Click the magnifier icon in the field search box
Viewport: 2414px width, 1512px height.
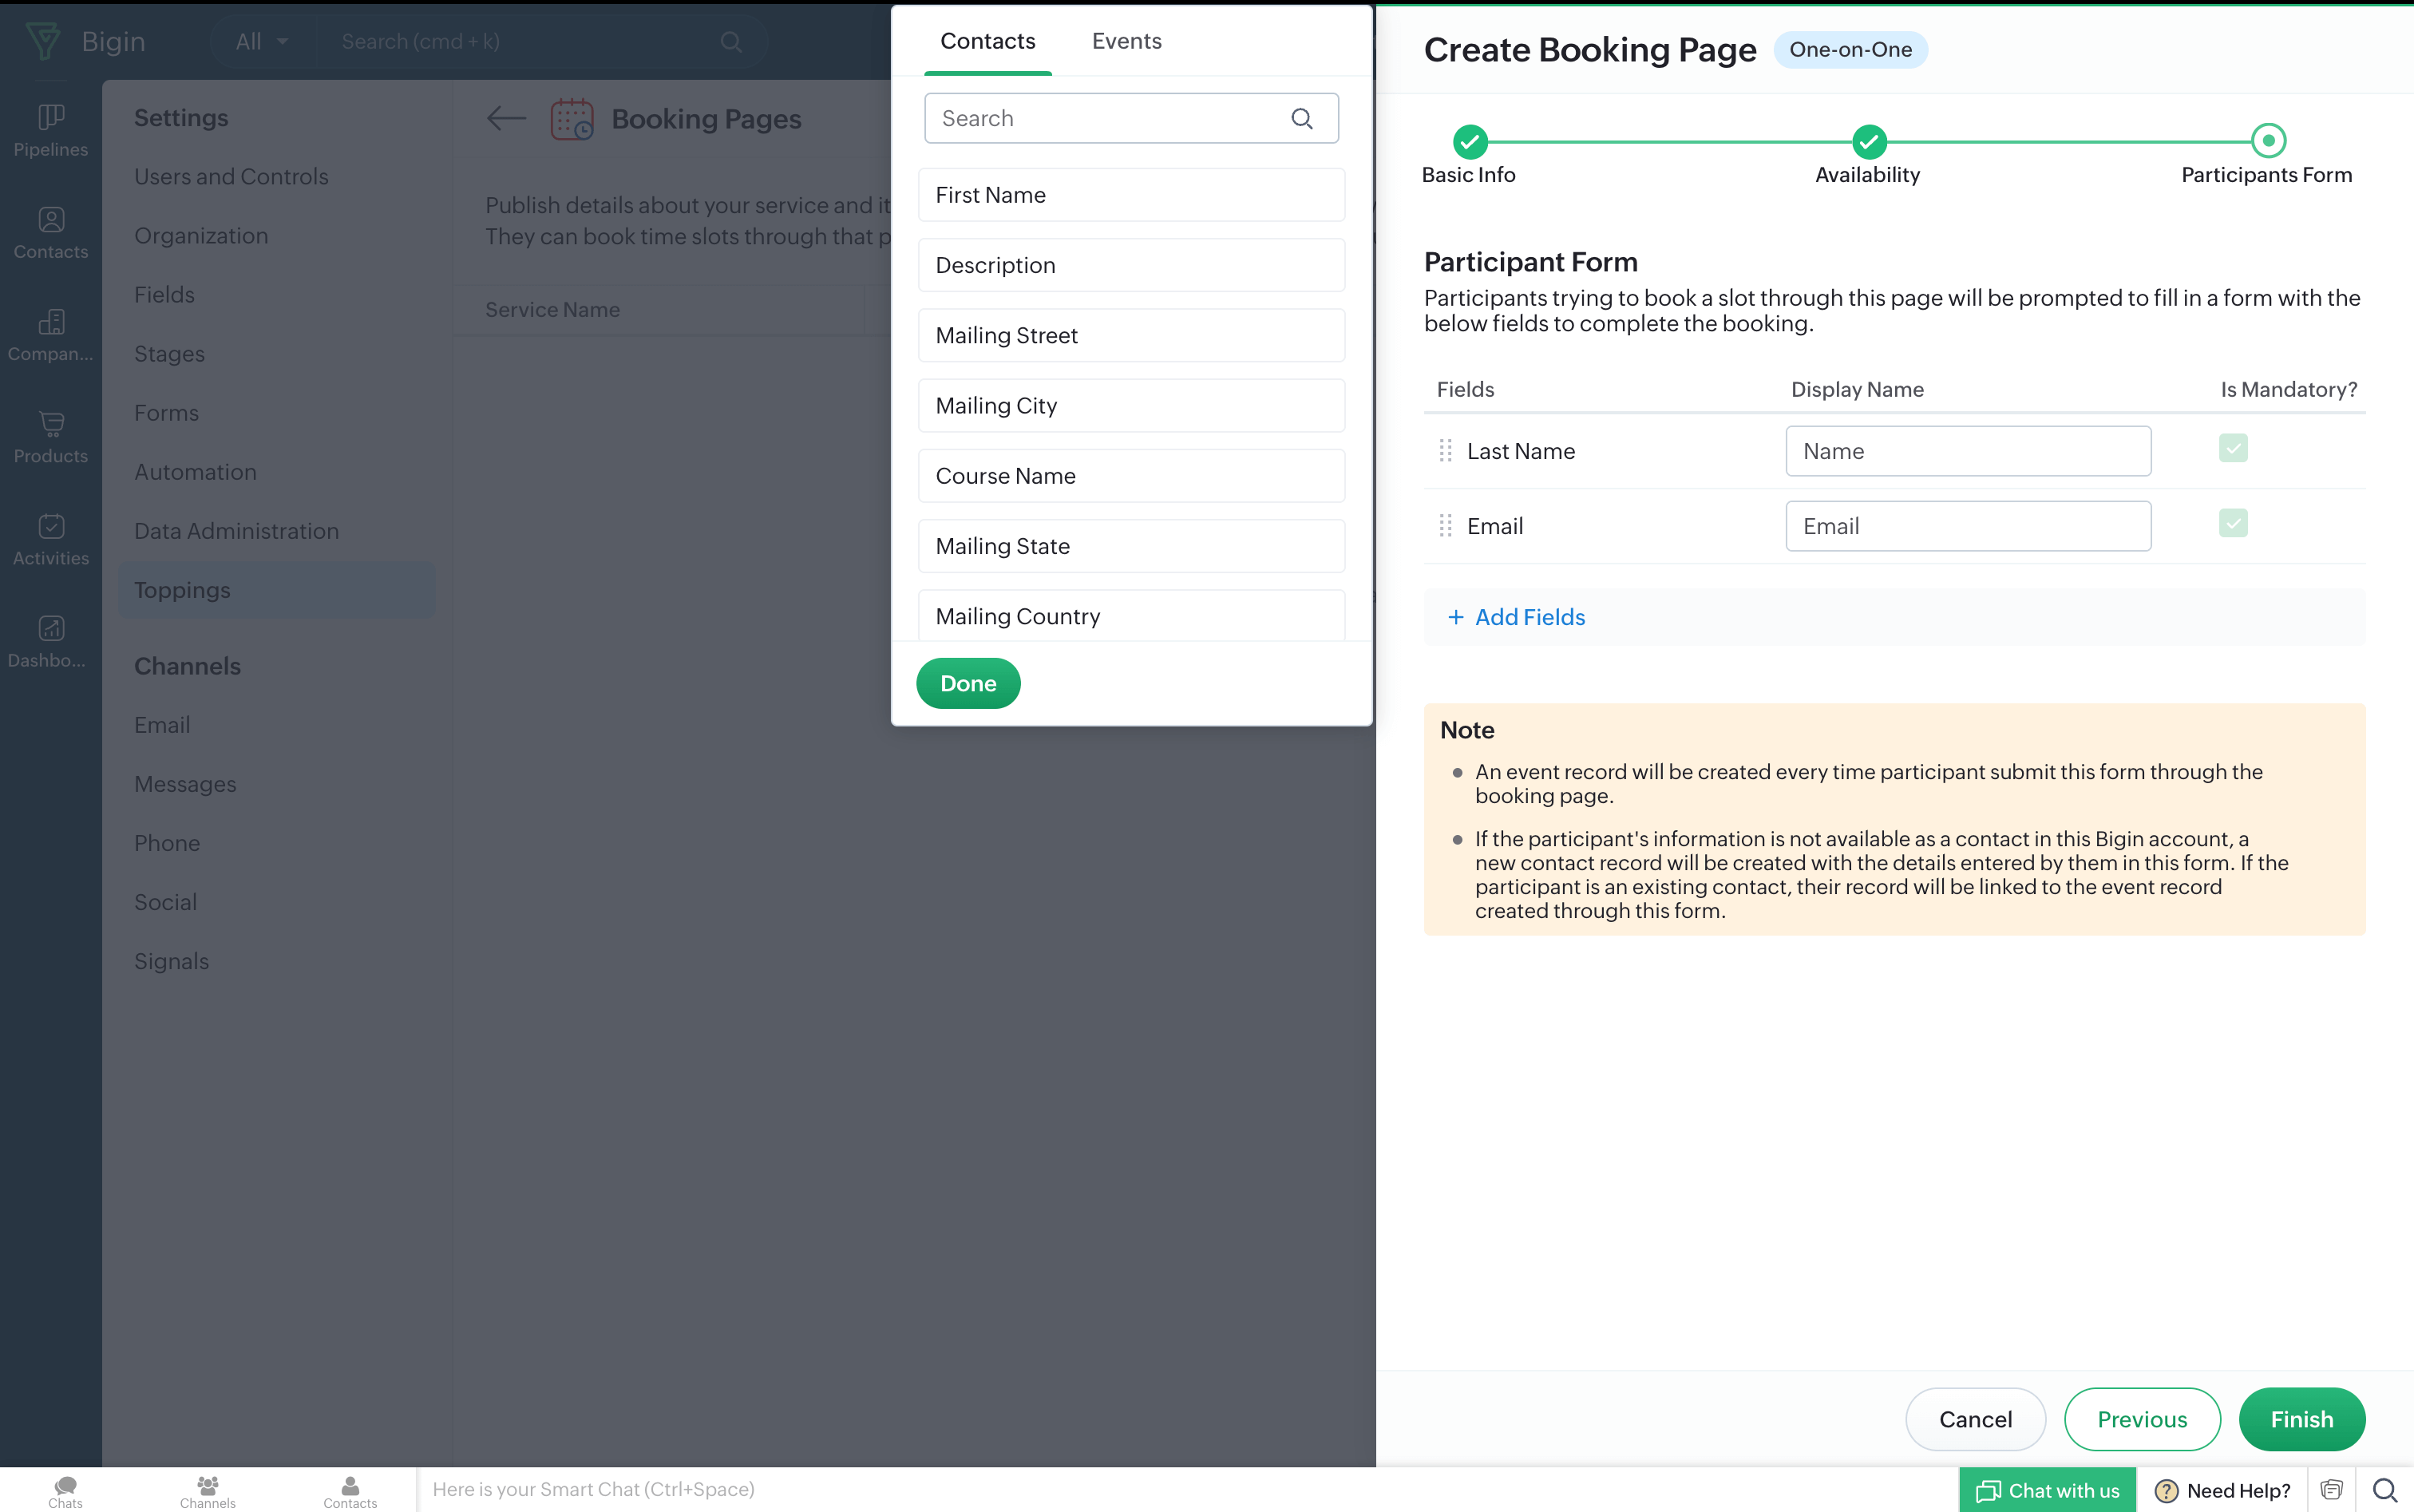pos(1302,118)
